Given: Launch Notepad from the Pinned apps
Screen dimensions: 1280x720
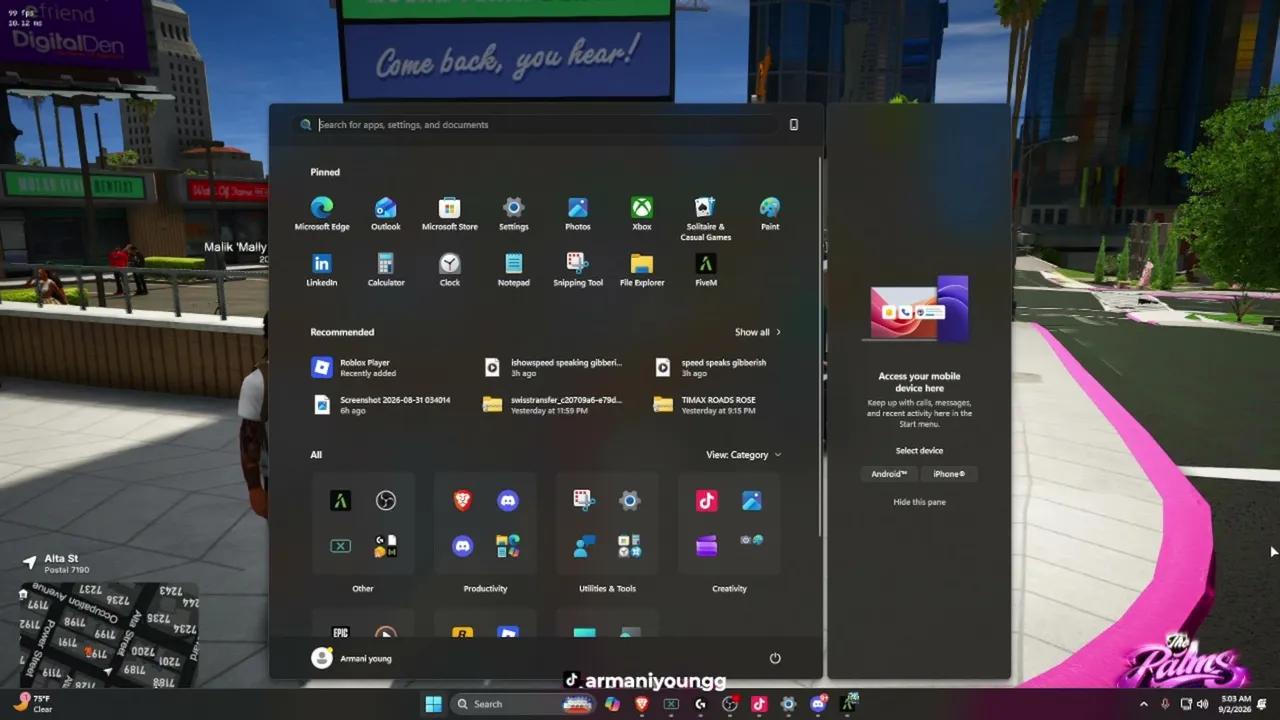Looking at the screenshot, I should point(514,270).
